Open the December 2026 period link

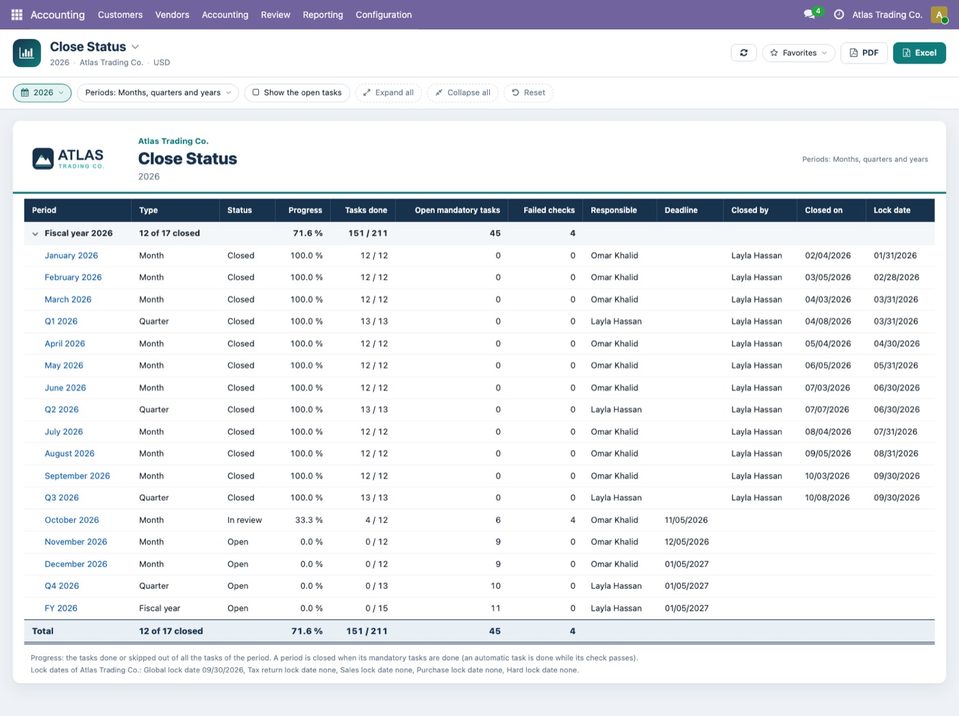point(75,564)
